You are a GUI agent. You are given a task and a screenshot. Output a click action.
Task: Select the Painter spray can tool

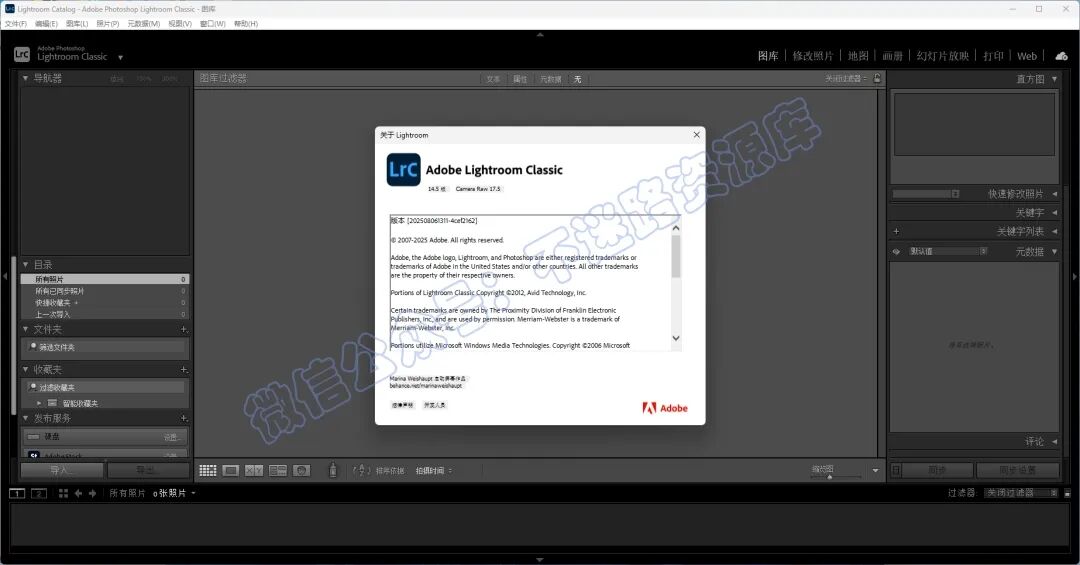point(333,470)
